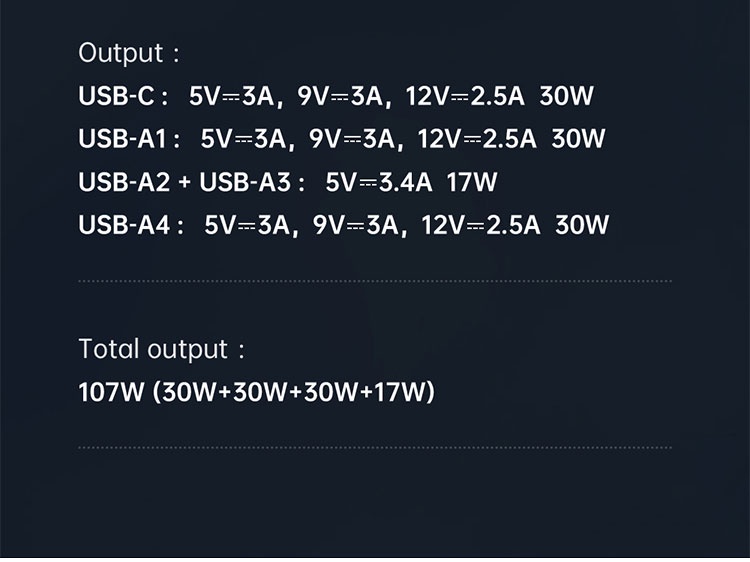Screen dimensions: 750x562
Task: Click USB-A1 9V⎓3A specification
Action: 352,139
